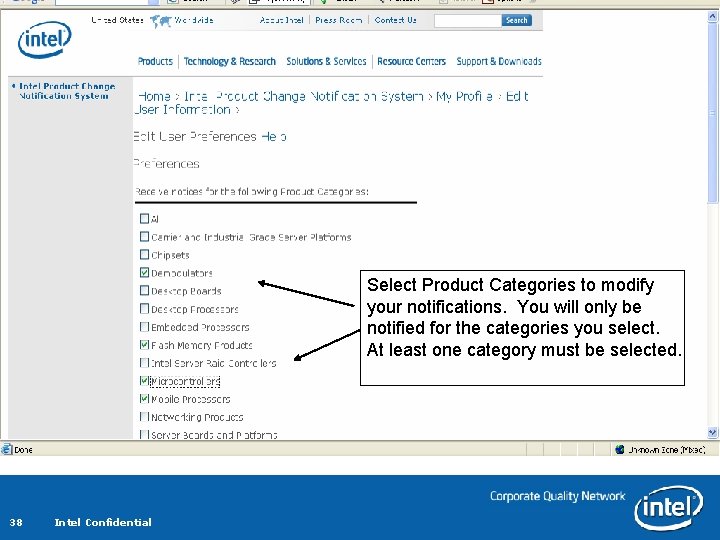
Task: Open My Profile breadcrumb link
Action: pyautogui.click(x=464, y=96)
